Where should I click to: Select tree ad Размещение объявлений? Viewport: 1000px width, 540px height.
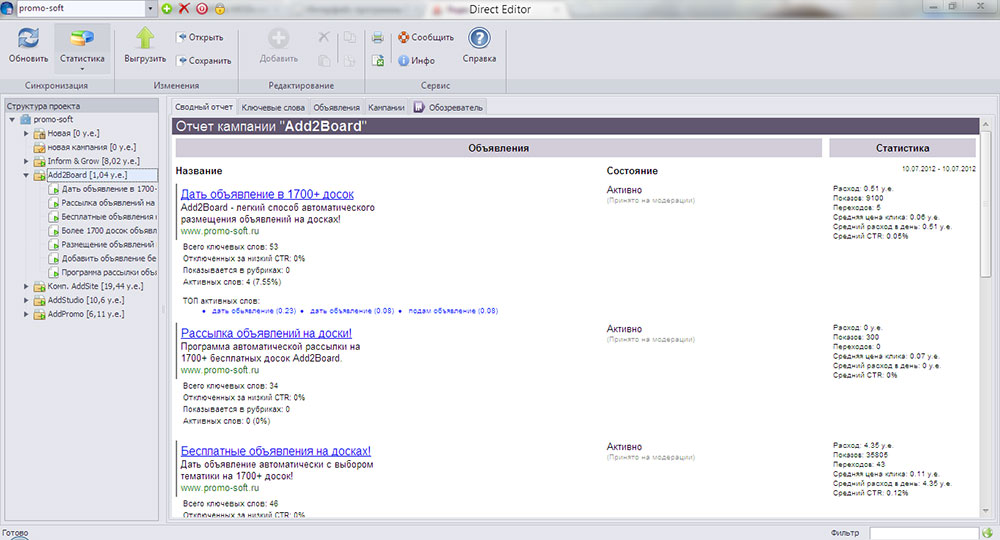tap(108, 245)
